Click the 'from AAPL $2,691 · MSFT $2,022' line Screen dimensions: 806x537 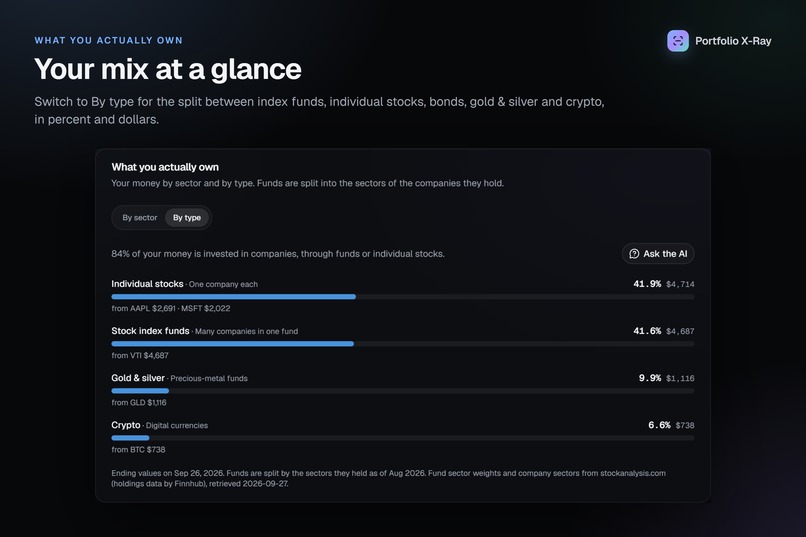coord(171,308)
